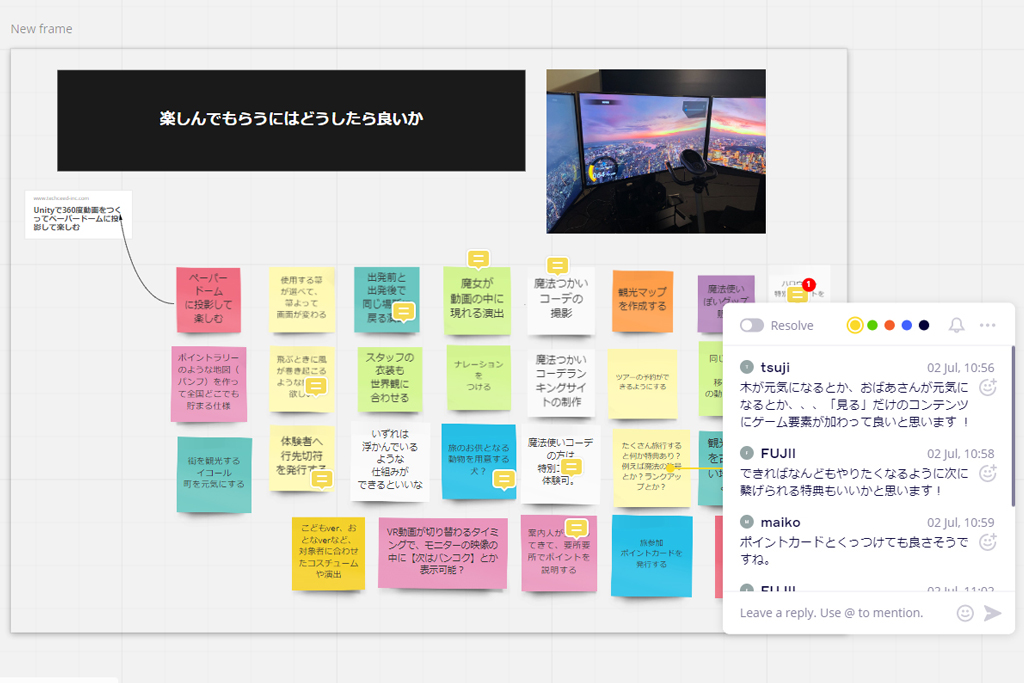Screen dimensions: 1024x683
Task: Pick the blue comment color dot
Action: pyautogui.click(x=906, y=325)
